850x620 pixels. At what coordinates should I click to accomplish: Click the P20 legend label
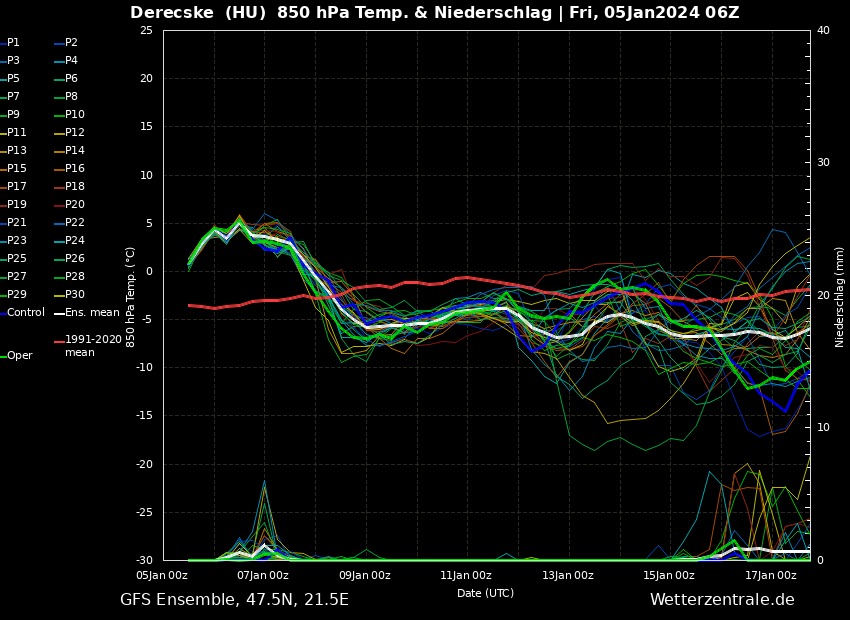(75, 205)
